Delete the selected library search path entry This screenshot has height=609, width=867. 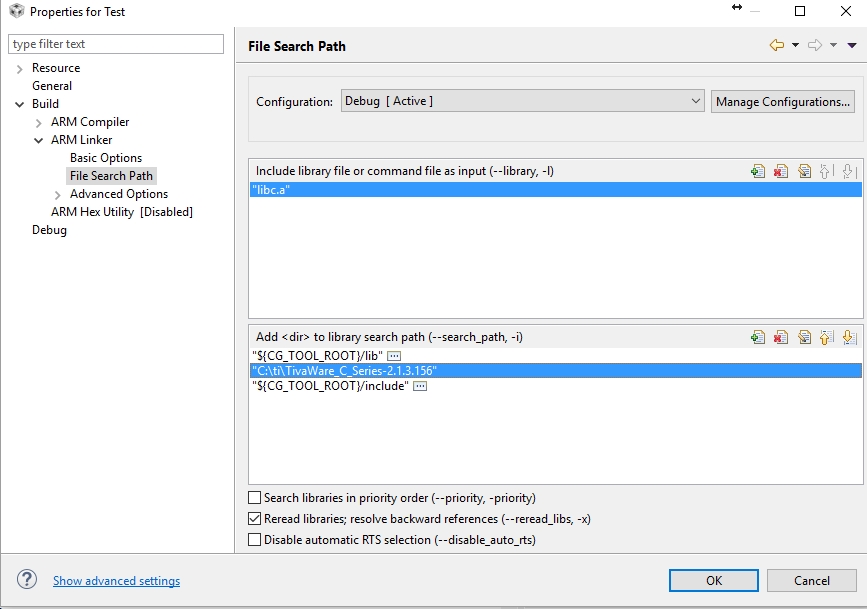pyautogui.click(x=781, y=337)
